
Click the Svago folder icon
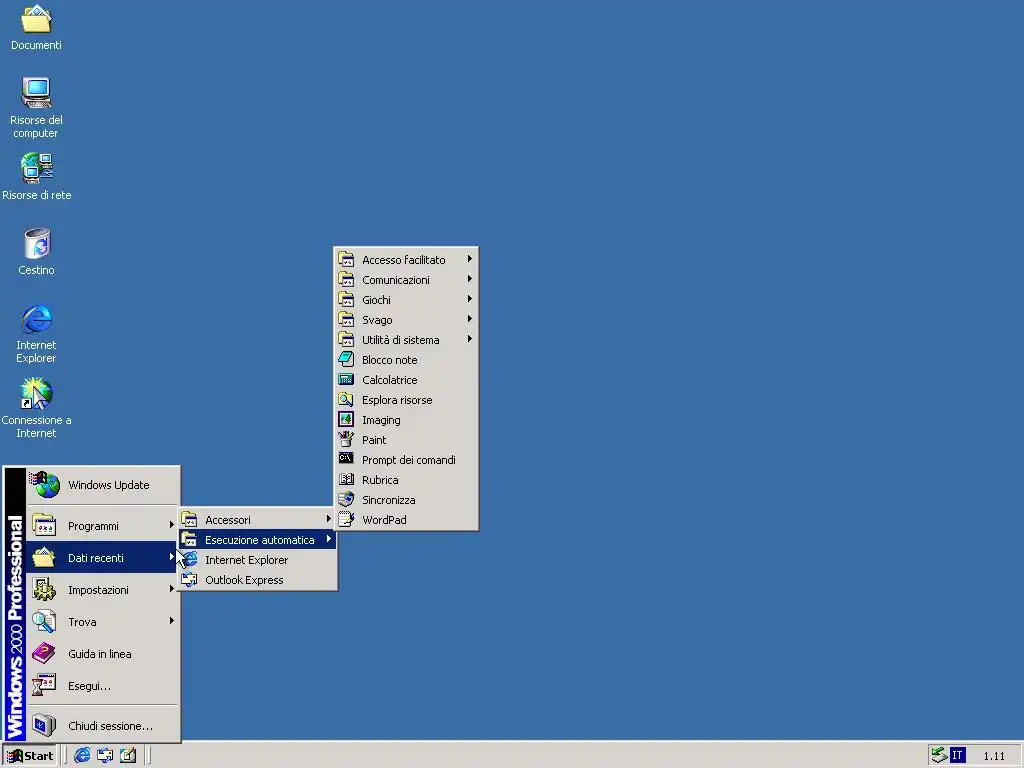click(346, 319)
